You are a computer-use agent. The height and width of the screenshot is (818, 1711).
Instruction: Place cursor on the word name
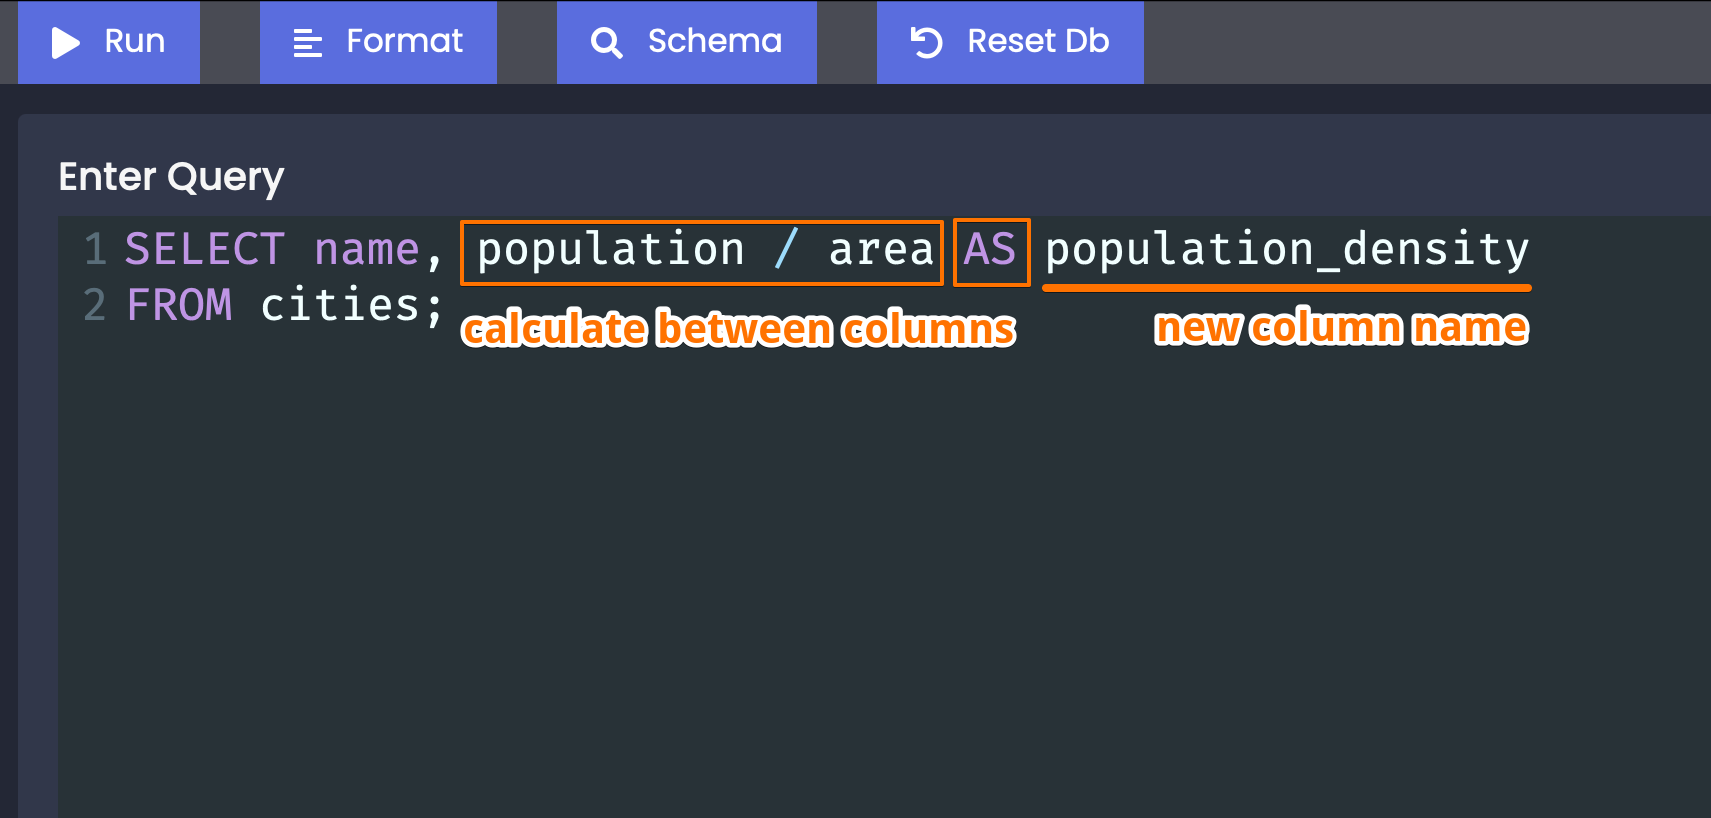click(x=367, y=249)
